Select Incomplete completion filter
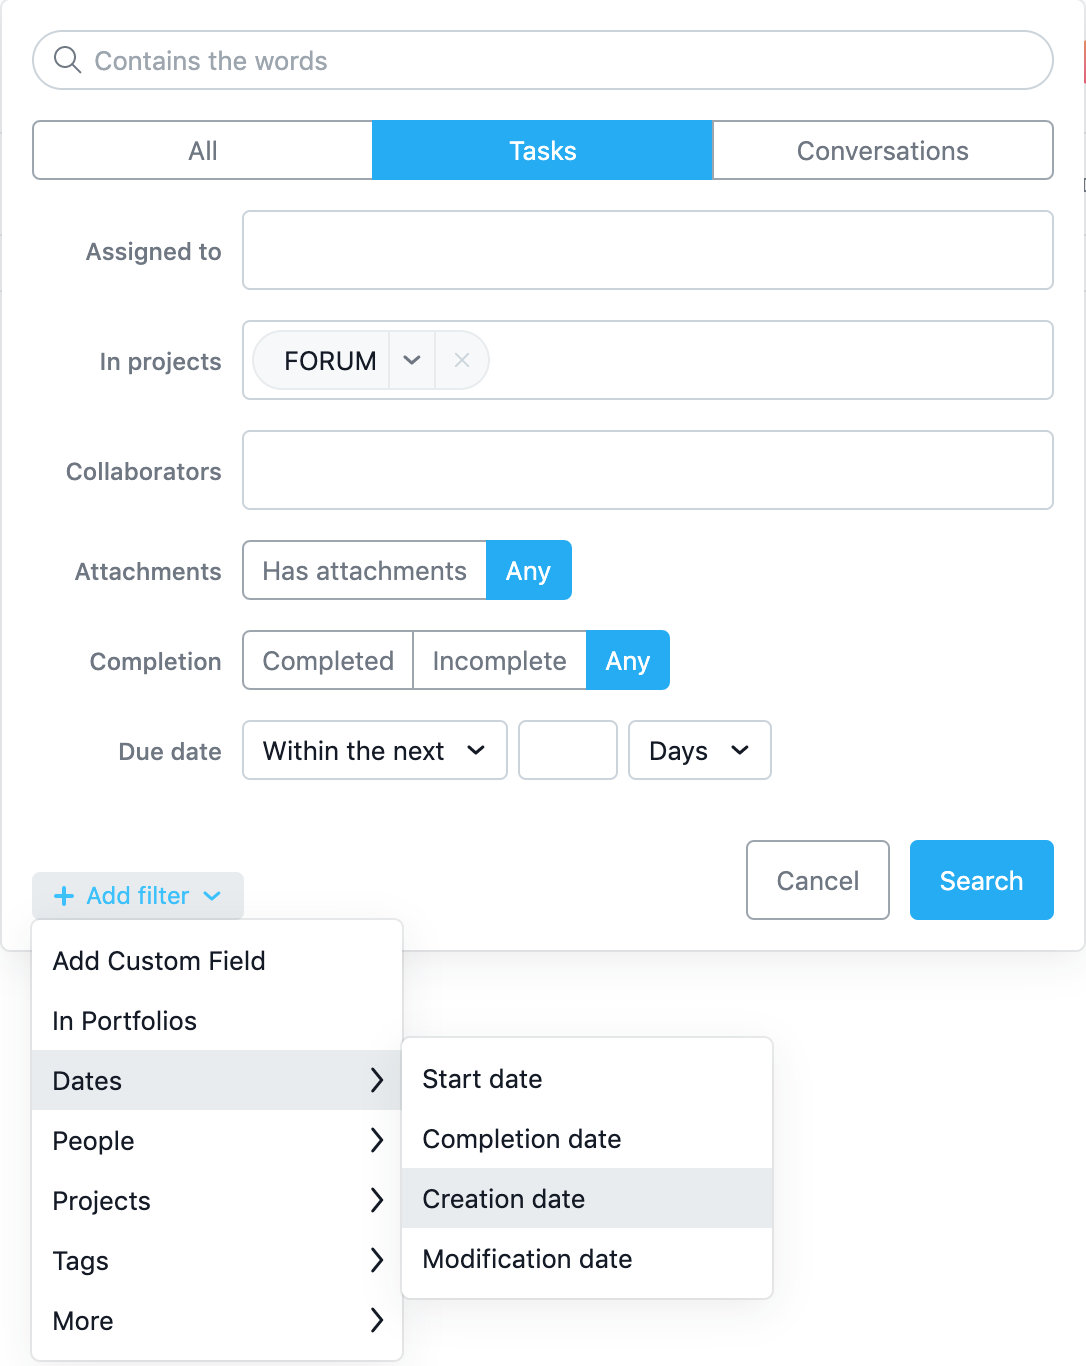The height and width of the screenshot is (1366, 1086). [499, 660]
